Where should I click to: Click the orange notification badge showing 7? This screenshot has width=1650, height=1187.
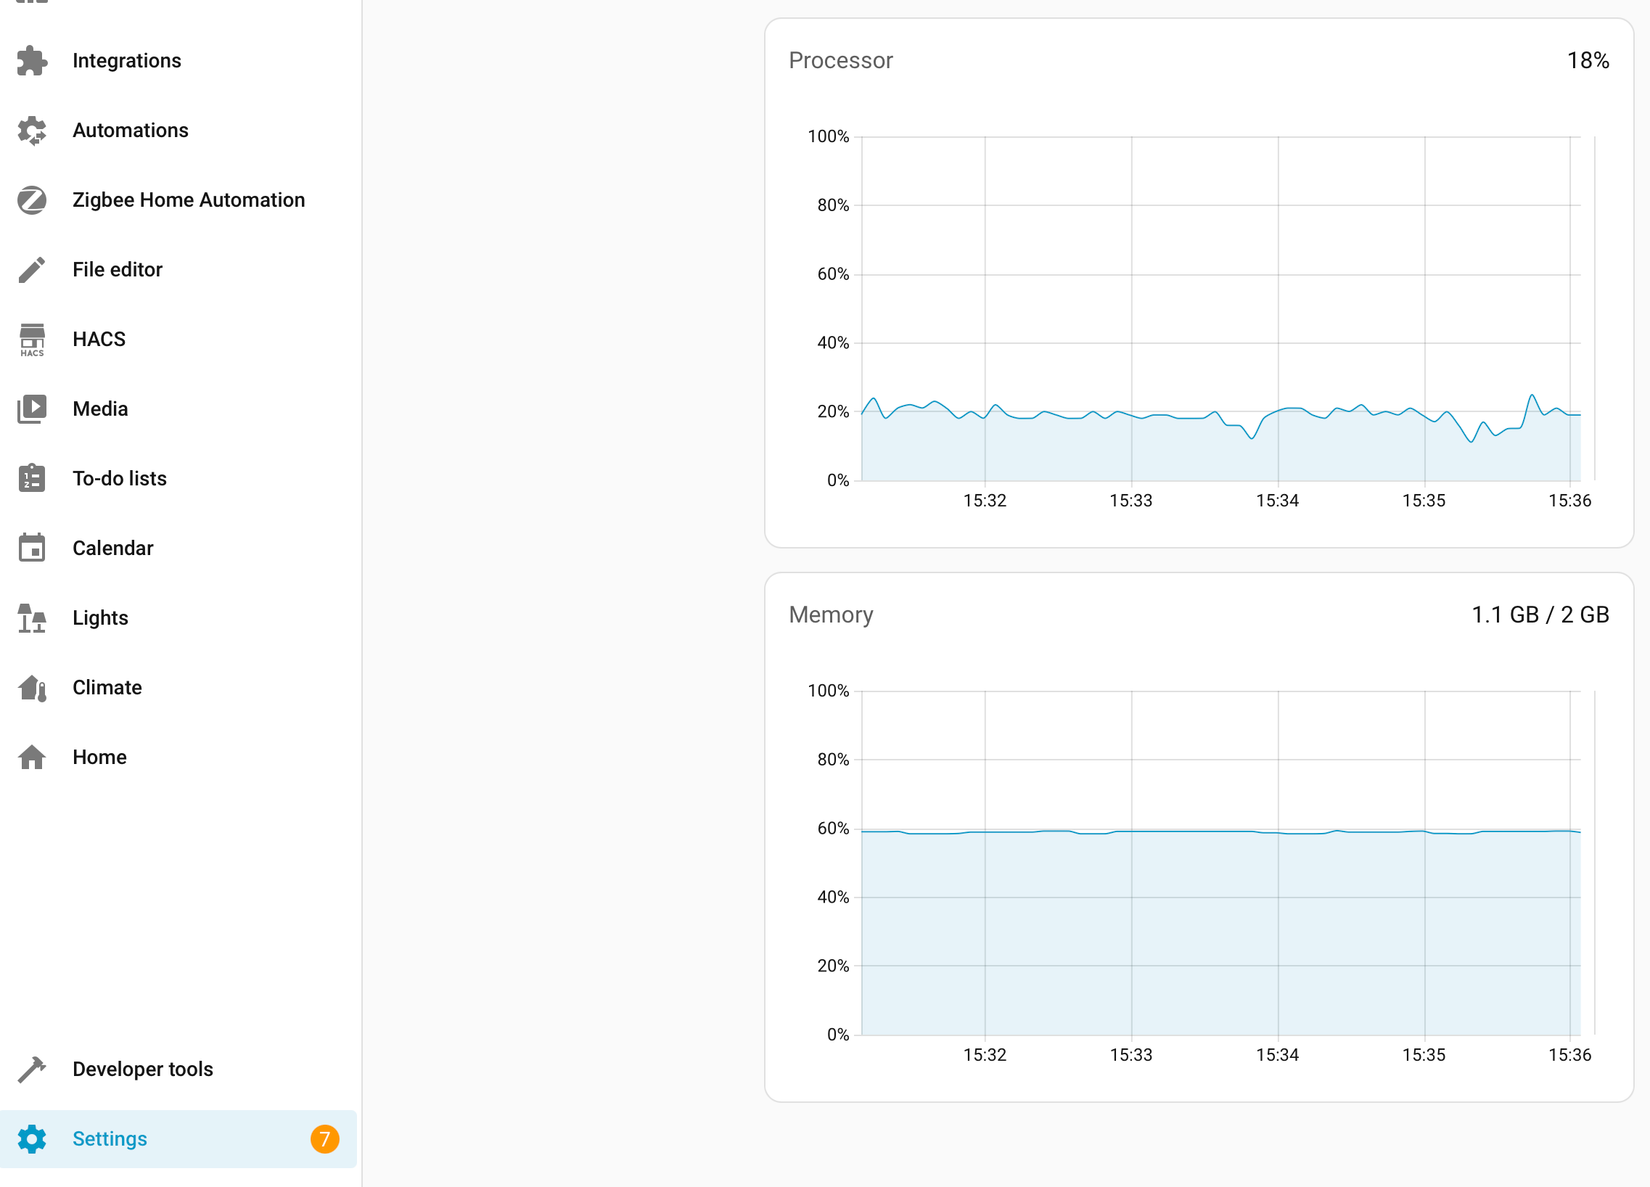324,1138
